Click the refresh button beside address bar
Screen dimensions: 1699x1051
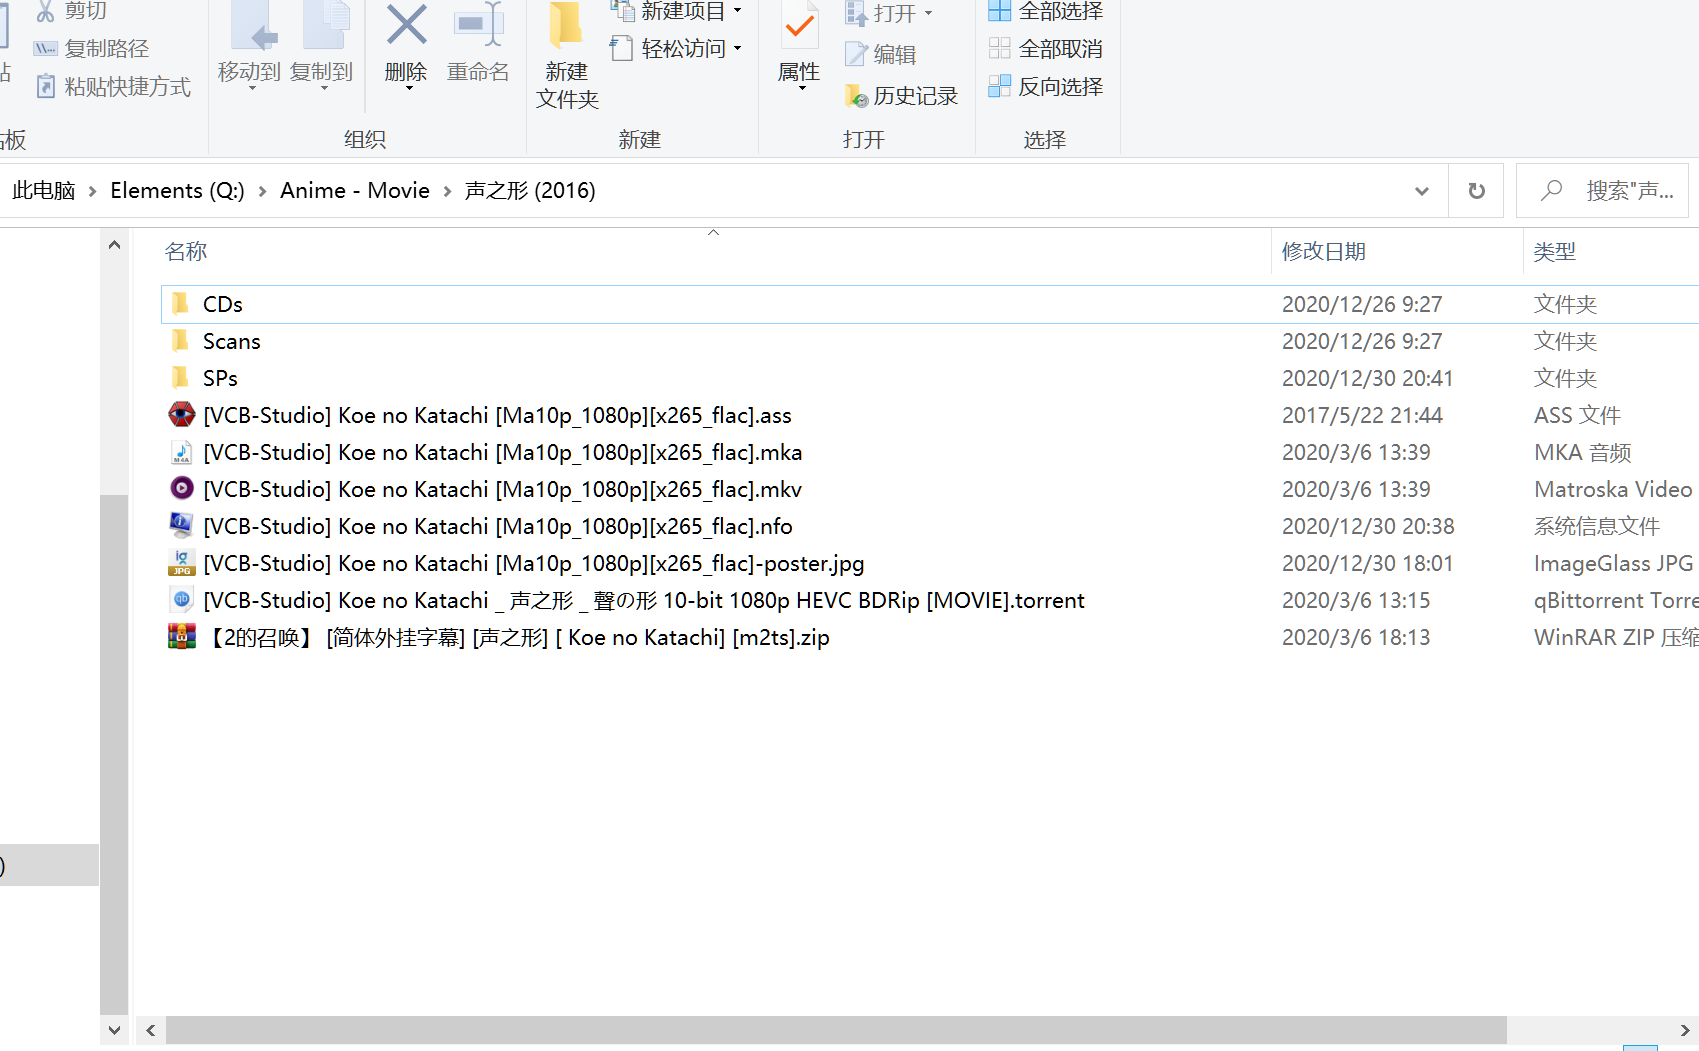click(x=1476, y=190)
